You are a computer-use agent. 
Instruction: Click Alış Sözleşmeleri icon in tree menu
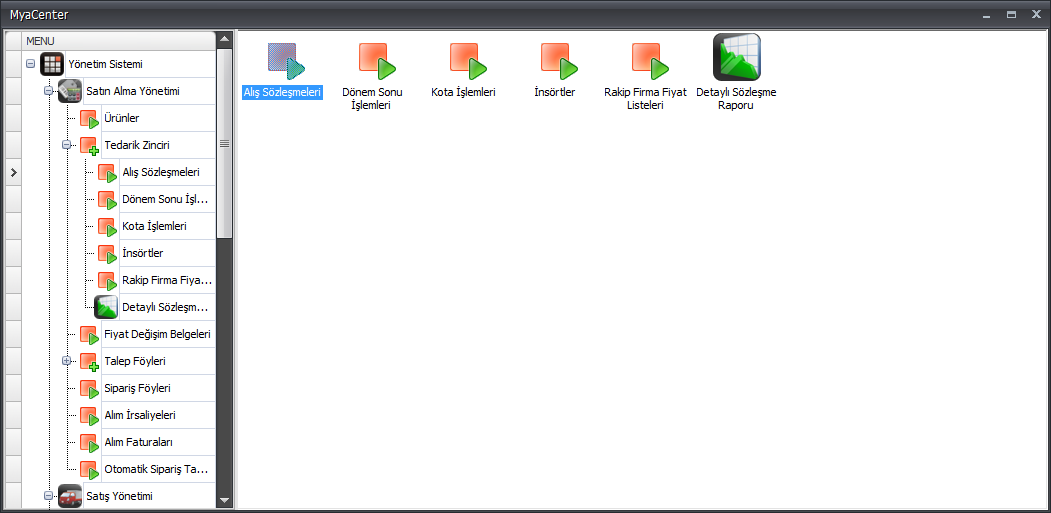tap(107, 173)
